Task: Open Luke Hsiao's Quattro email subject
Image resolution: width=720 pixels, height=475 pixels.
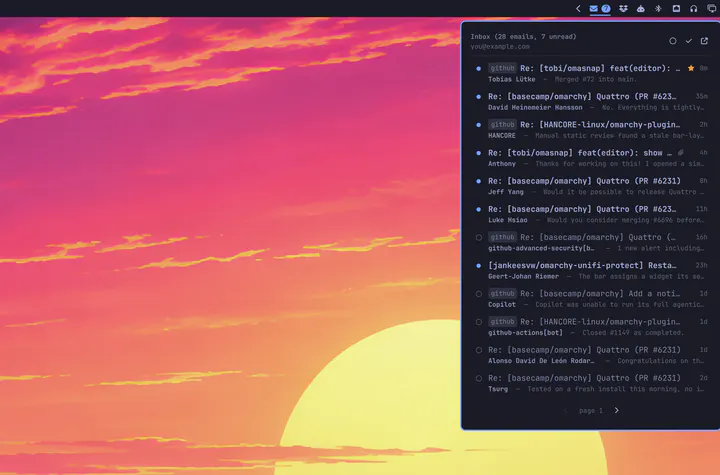Action: (x=582, y=209)
